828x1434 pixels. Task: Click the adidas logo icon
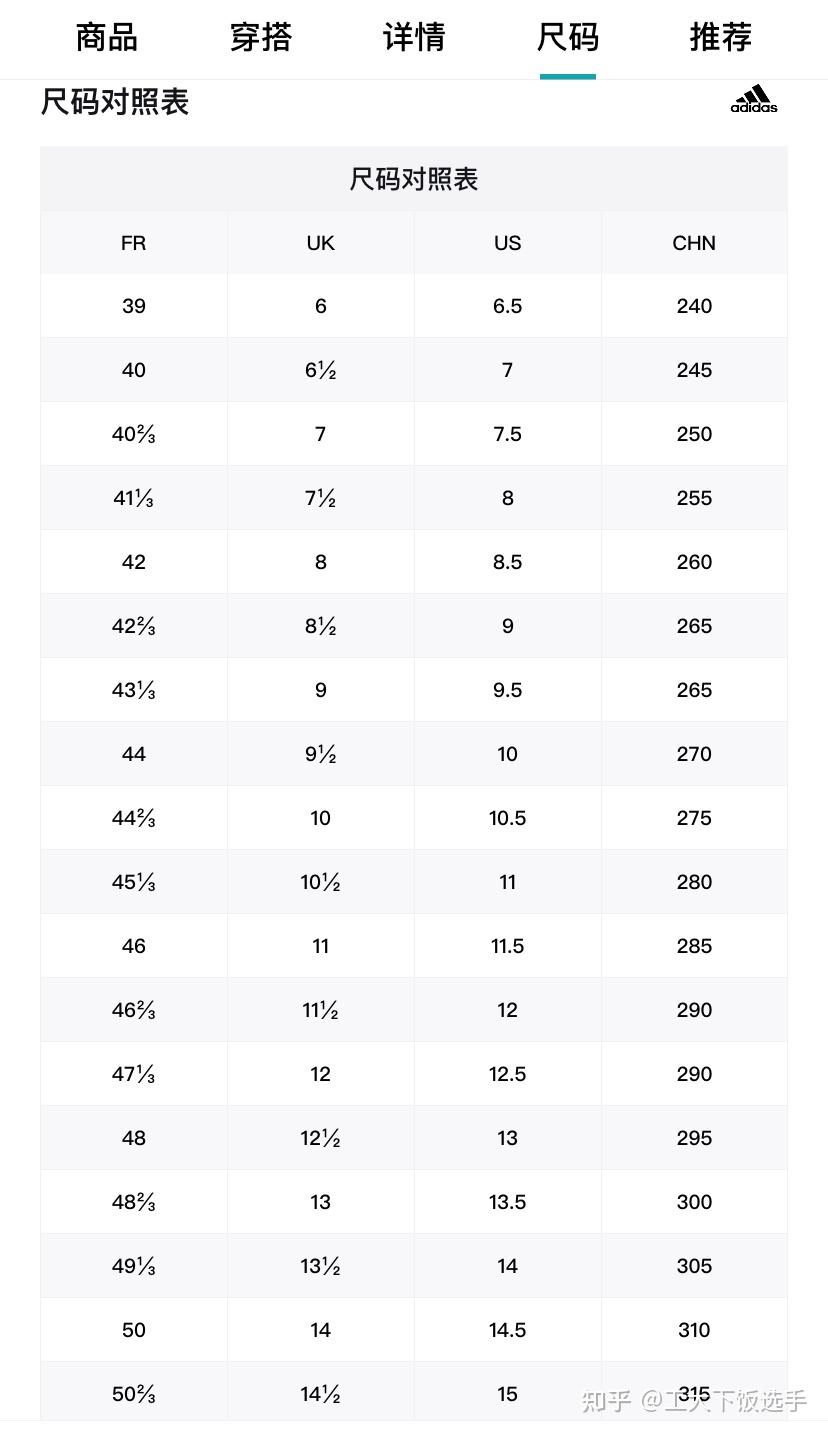click(x=754, y=99)
